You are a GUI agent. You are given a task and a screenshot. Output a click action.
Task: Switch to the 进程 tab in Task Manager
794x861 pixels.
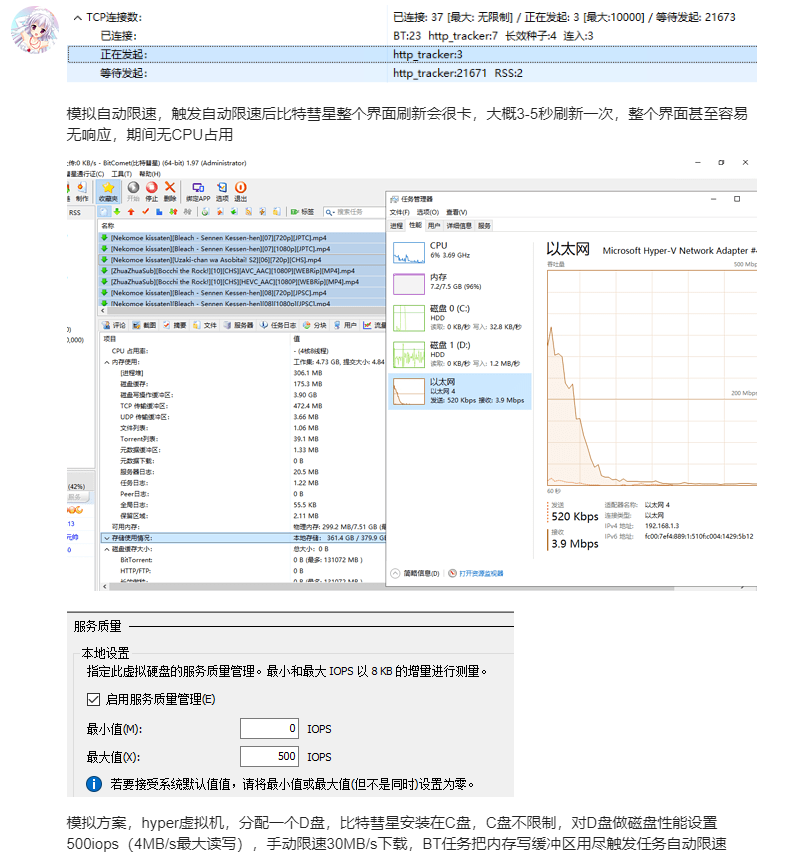tap(396, 226)
